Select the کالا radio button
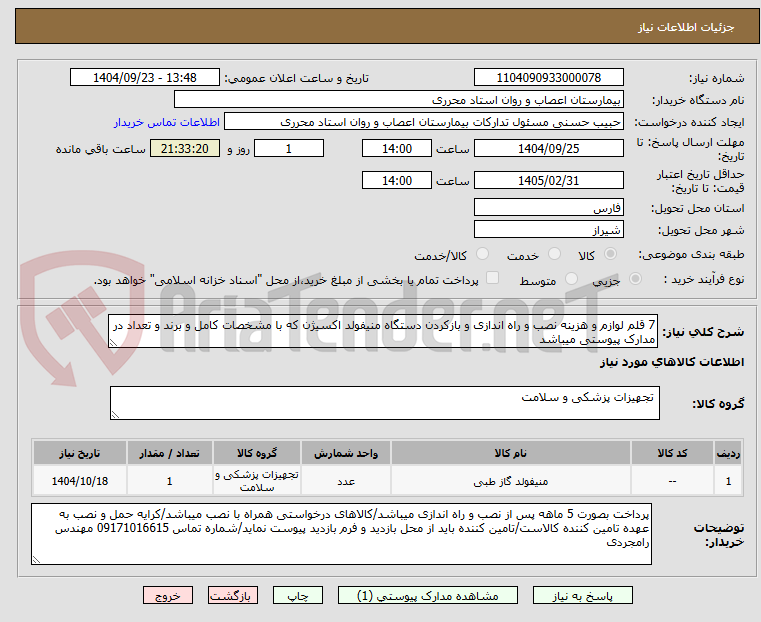Viewport: 761px width, 622px height. [x=611, y=254]
